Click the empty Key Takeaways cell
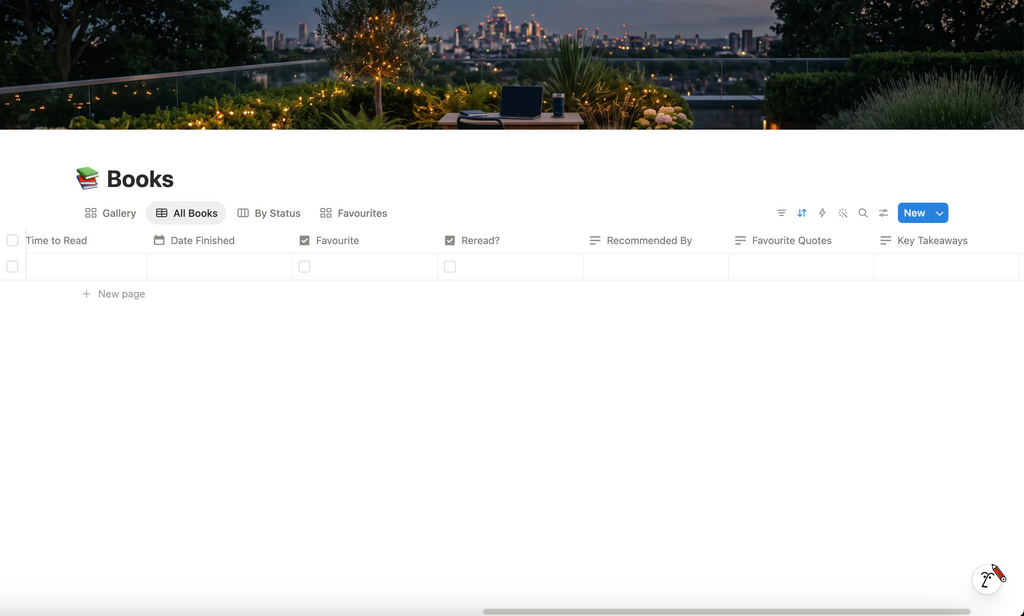The height and width of the screenshot is (616, 1024). point(946,267)
